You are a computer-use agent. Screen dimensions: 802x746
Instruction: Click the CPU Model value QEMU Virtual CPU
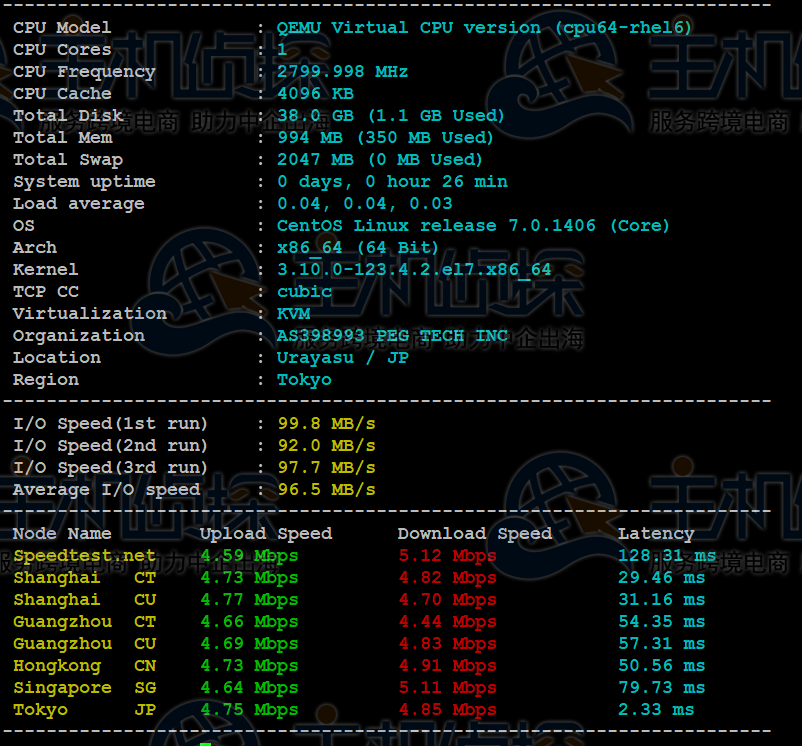click(365, 27)
